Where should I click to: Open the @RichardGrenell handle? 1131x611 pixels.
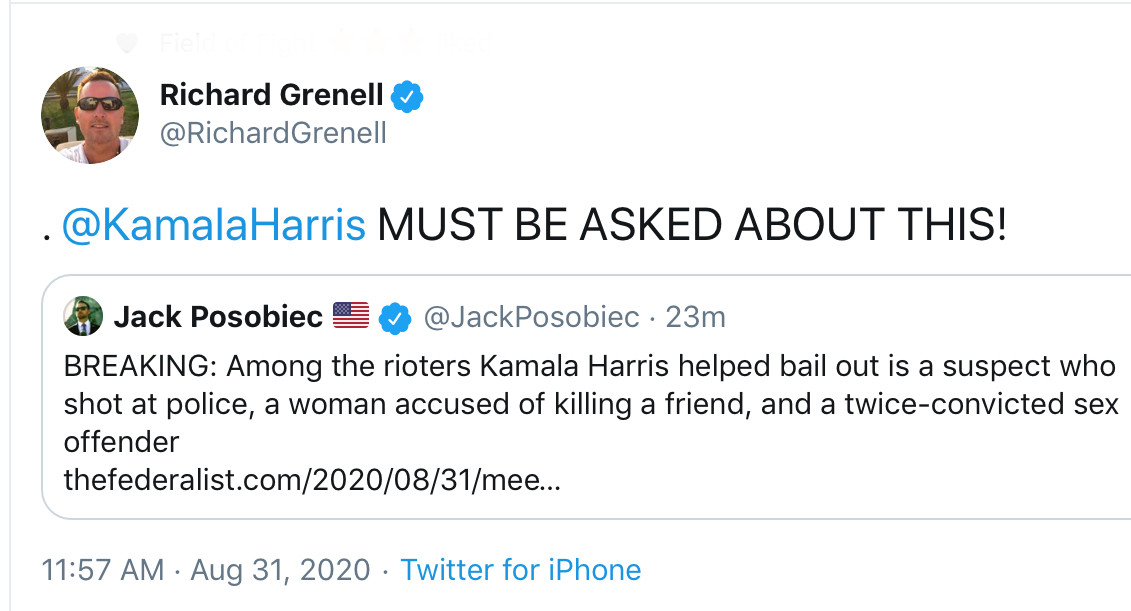coord(273,133)
